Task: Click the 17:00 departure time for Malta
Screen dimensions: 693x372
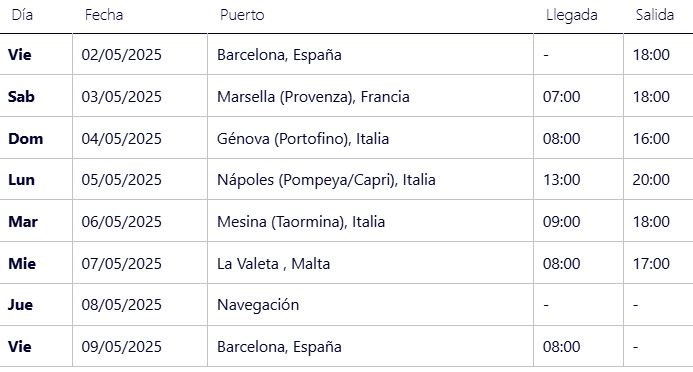Action: [x=651, y=264]
